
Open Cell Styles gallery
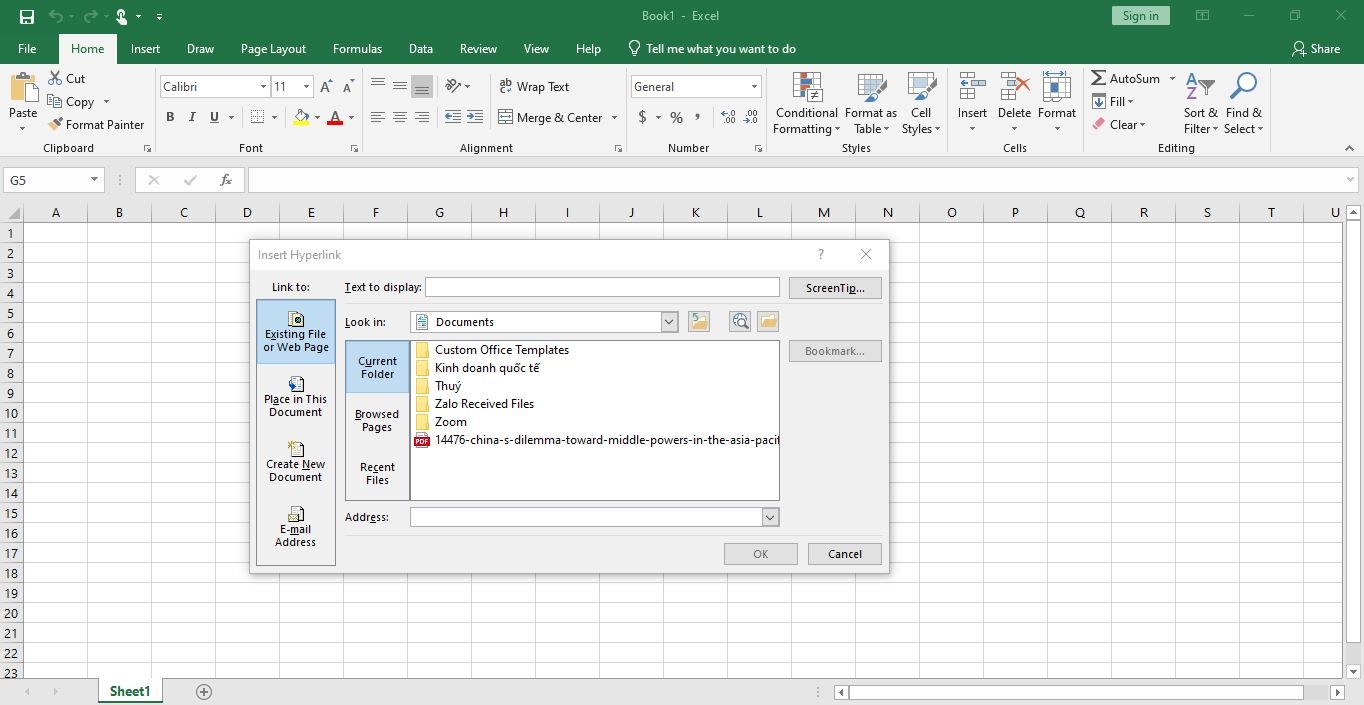921,103
